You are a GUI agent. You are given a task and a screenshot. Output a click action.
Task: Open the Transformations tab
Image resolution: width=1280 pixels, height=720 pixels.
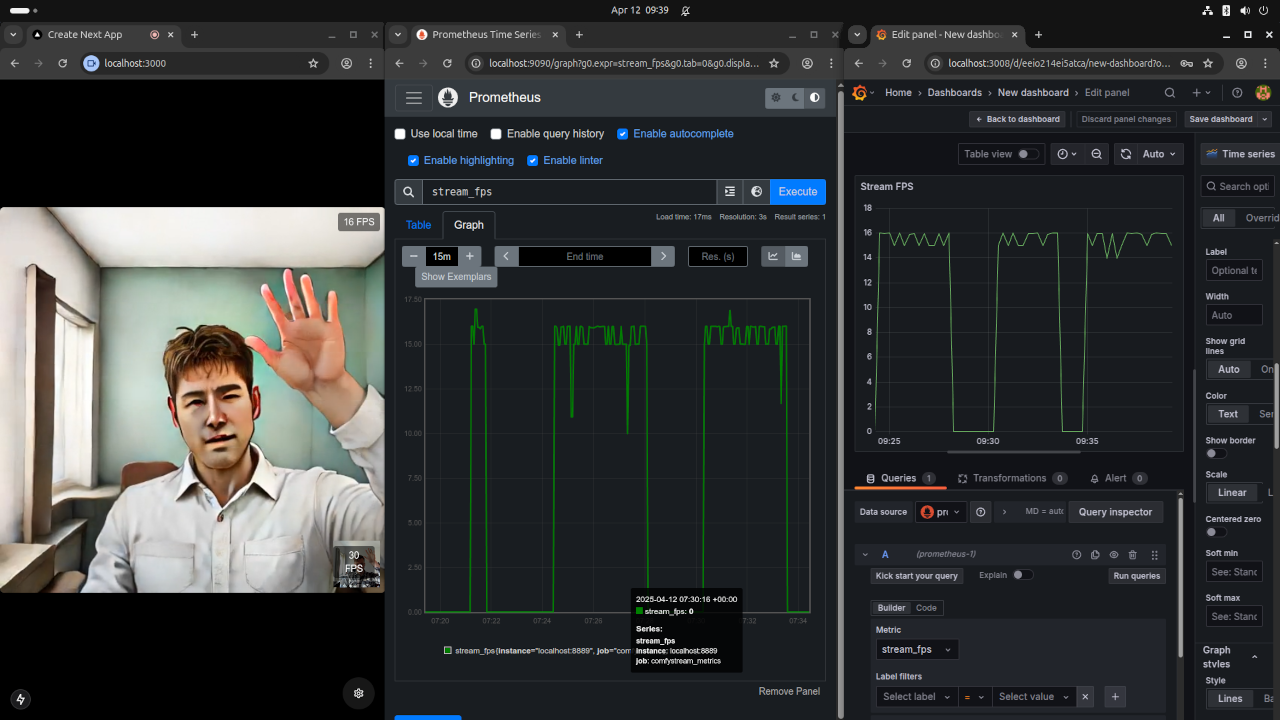point(1009,478)
